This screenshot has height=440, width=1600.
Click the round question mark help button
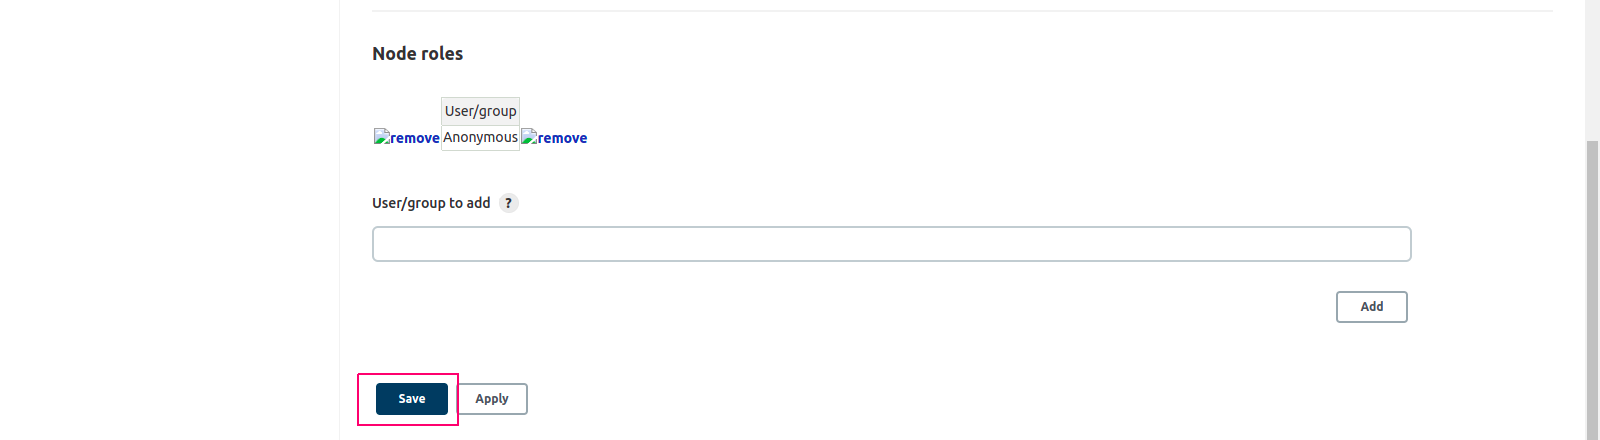(x=509, y=203)
